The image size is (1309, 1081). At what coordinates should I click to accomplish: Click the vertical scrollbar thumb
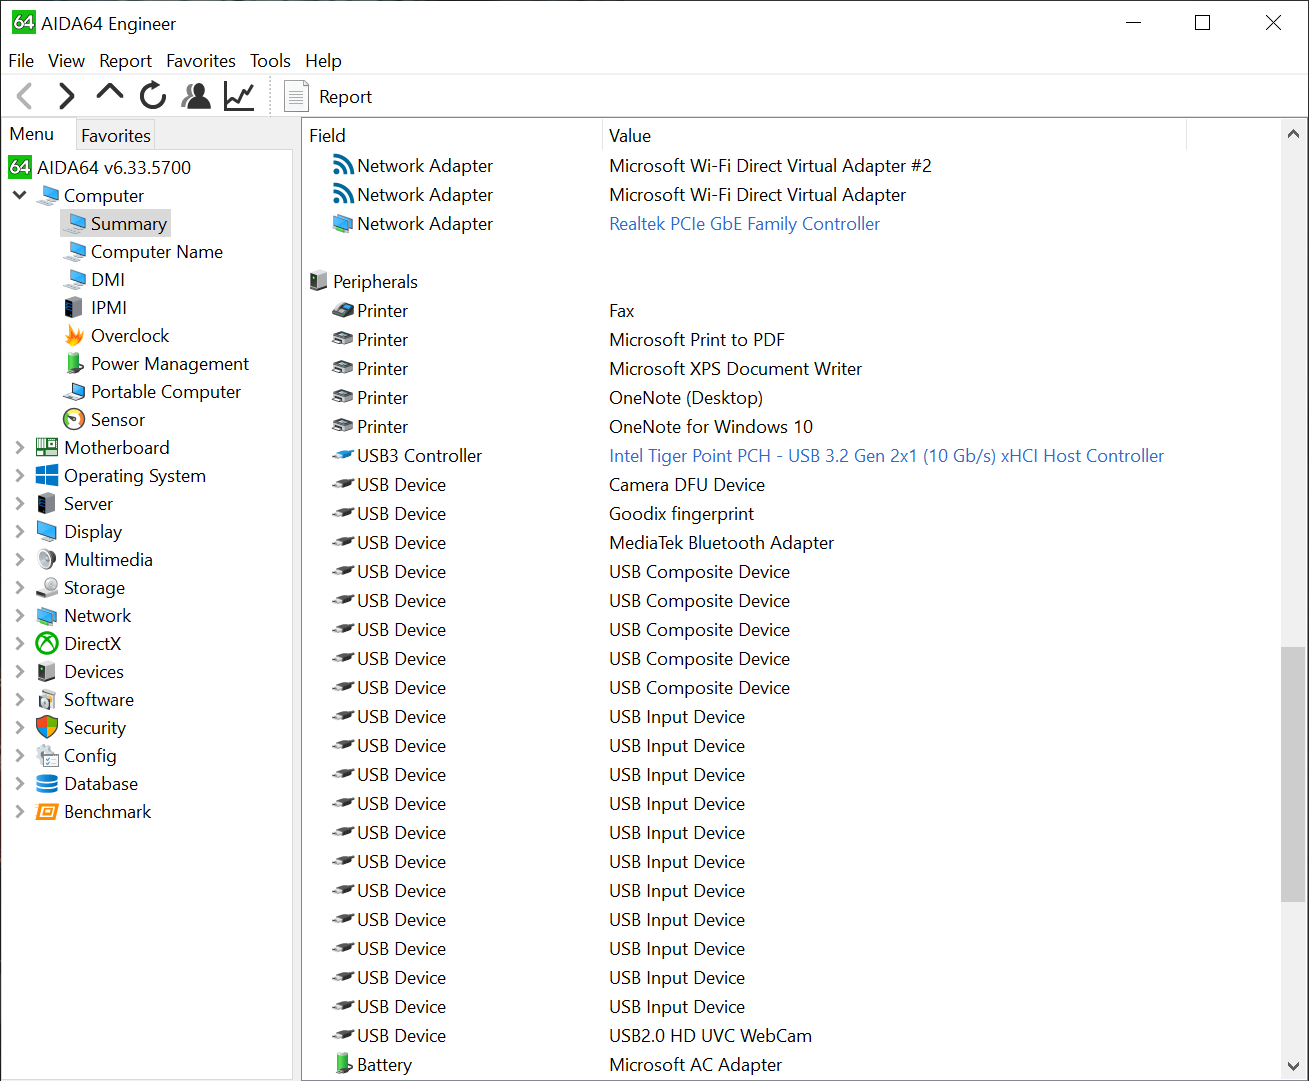click(1293, 774)
